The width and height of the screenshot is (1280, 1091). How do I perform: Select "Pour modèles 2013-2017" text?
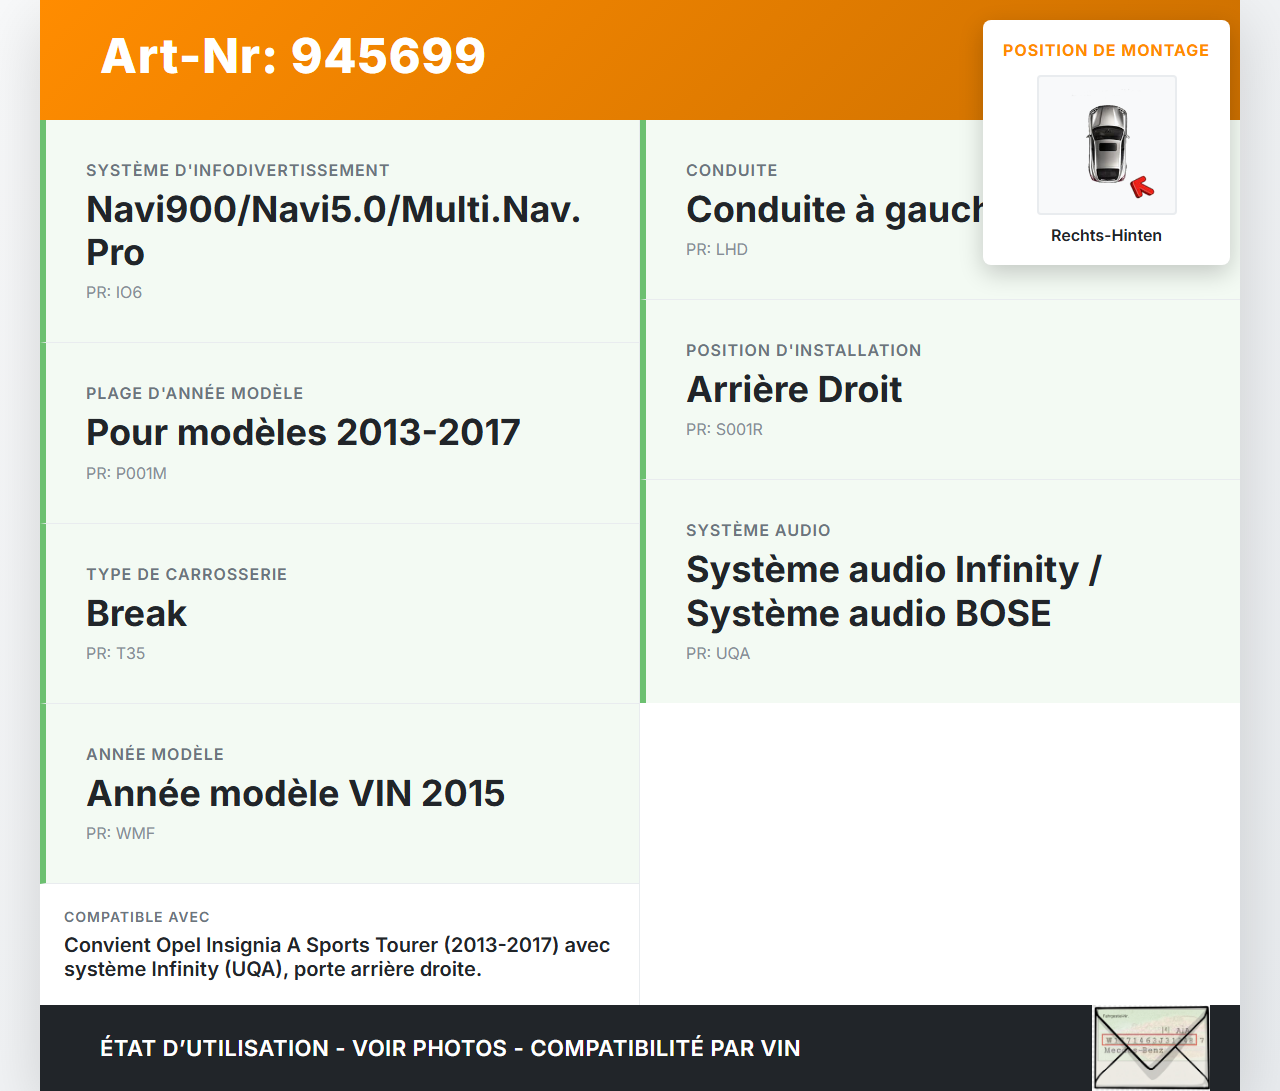coord(303,432)
